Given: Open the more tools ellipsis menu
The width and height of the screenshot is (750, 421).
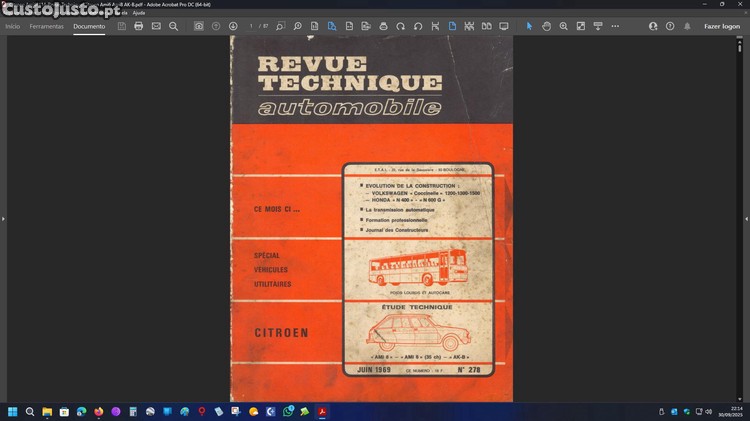Looking at the screenshot, I should click(615, 26).
